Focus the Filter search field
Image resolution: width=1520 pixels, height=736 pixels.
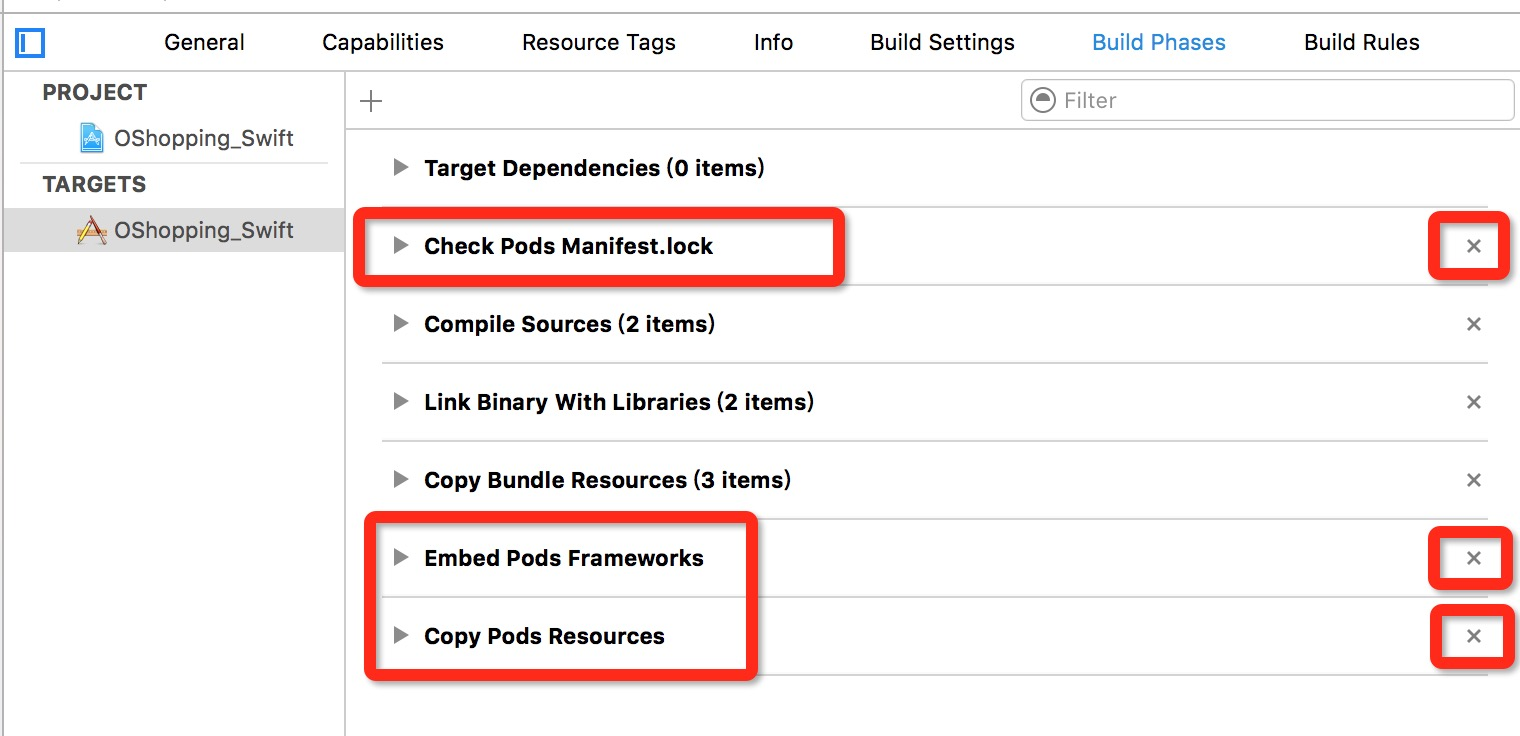point(1267,100)
